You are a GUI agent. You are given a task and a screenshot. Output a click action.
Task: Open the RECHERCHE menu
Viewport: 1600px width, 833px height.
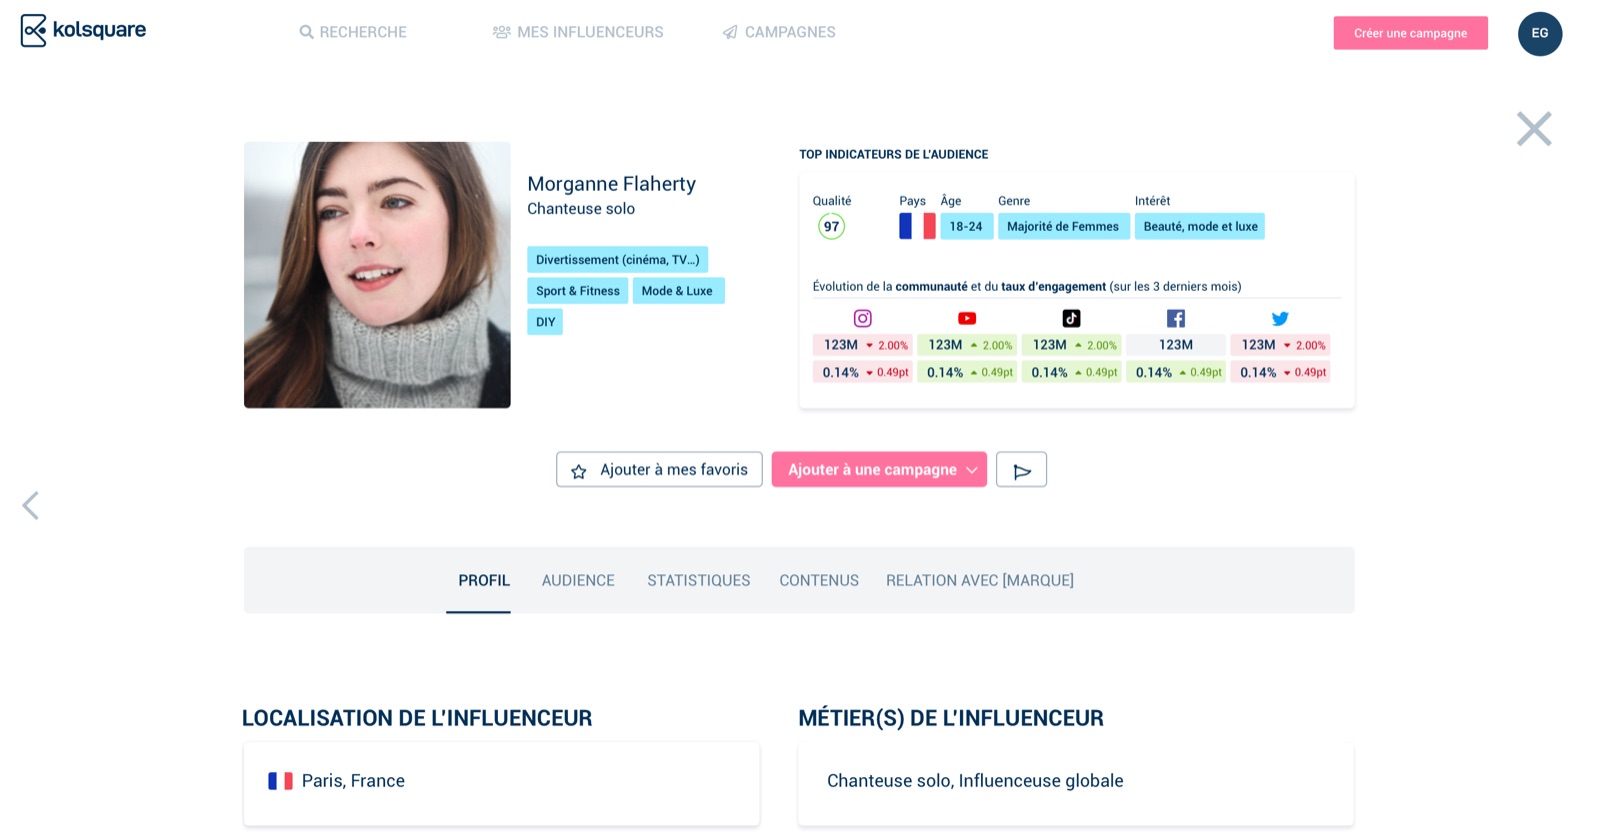(x=353, y=32)
